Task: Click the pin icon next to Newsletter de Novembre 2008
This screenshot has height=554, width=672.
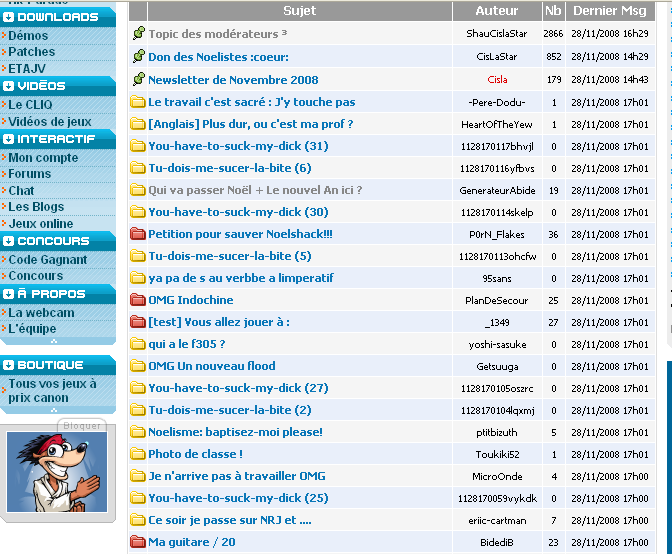Action: (138, 80)
